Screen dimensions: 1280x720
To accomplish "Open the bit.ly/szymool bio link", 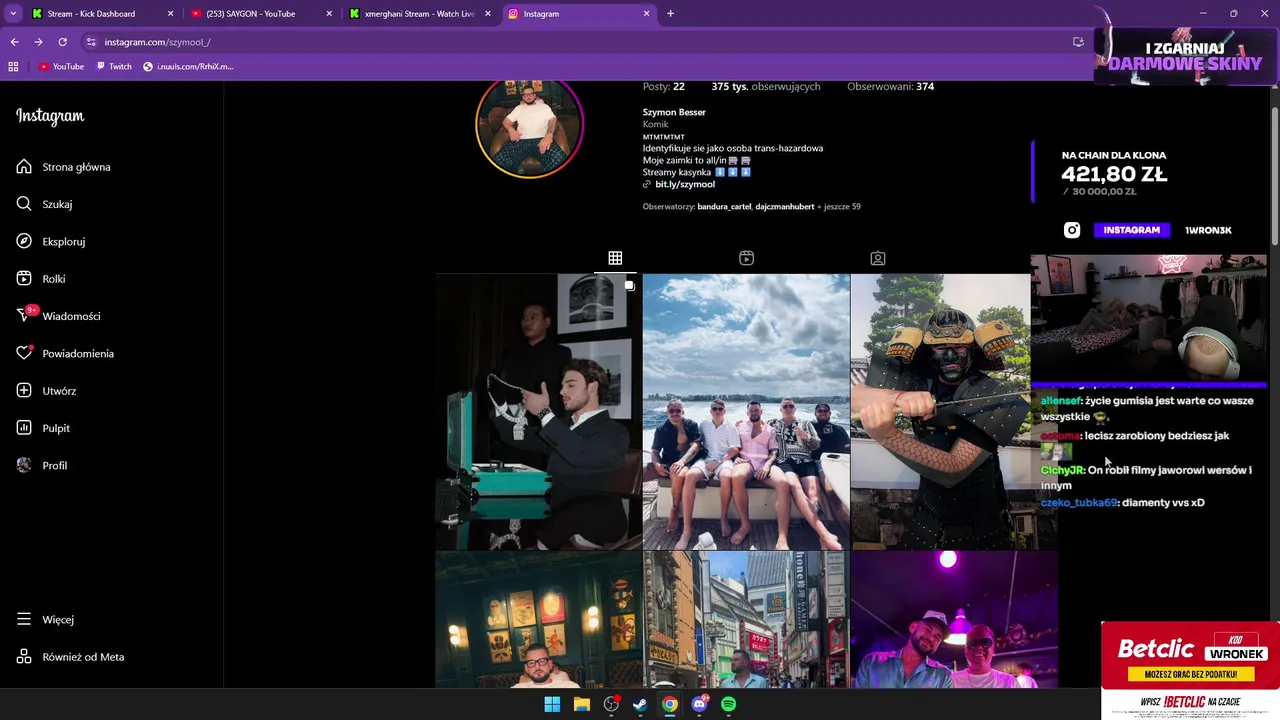I will (x=685, y=184).
